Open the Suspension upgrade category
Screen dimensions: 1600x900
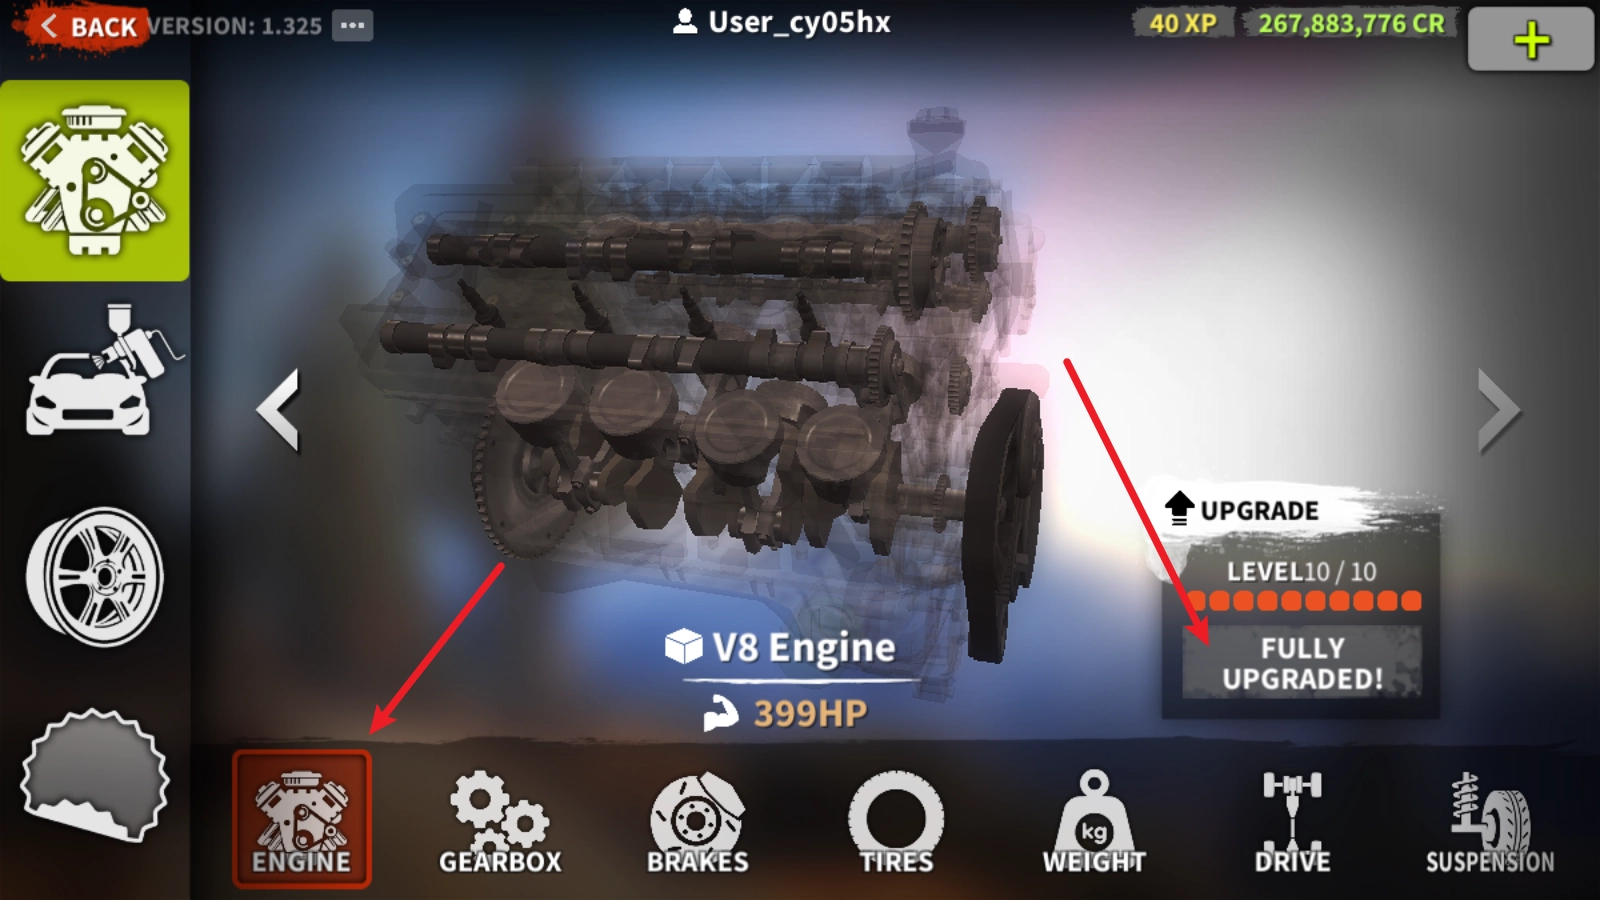coord(1490,822)
